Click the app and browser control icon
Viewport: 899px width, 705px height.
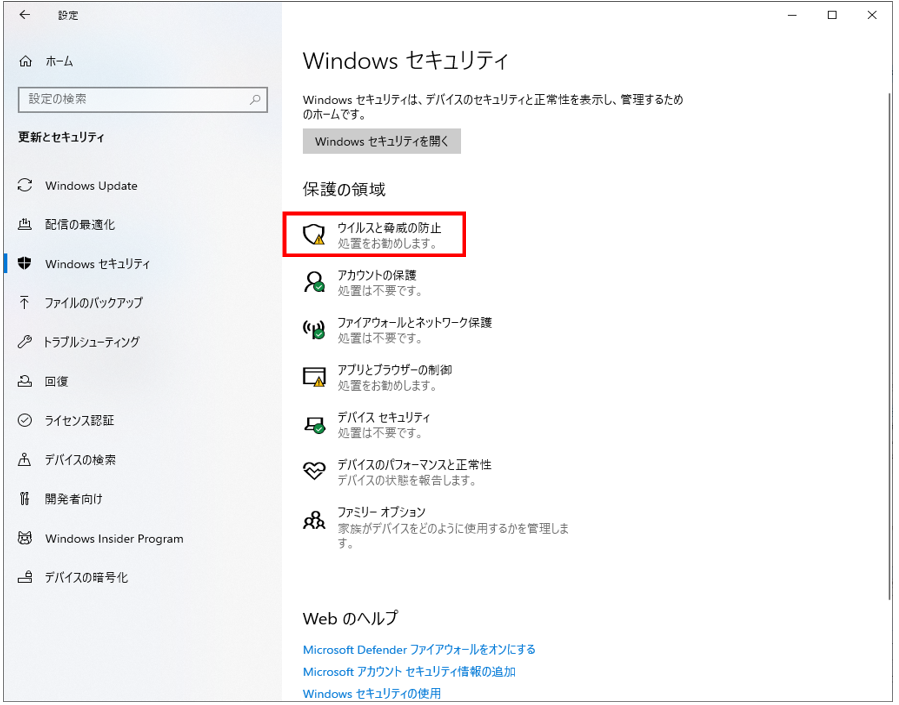(314, 377)
